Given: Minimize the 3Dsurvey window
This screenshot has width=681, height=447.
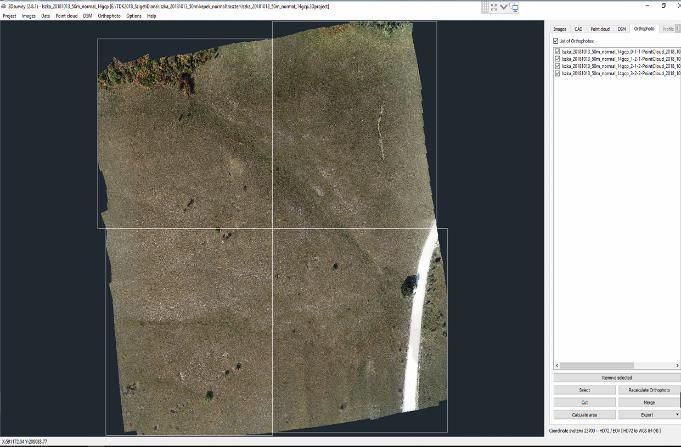Looking at the screenshot, I should [648, 6].
